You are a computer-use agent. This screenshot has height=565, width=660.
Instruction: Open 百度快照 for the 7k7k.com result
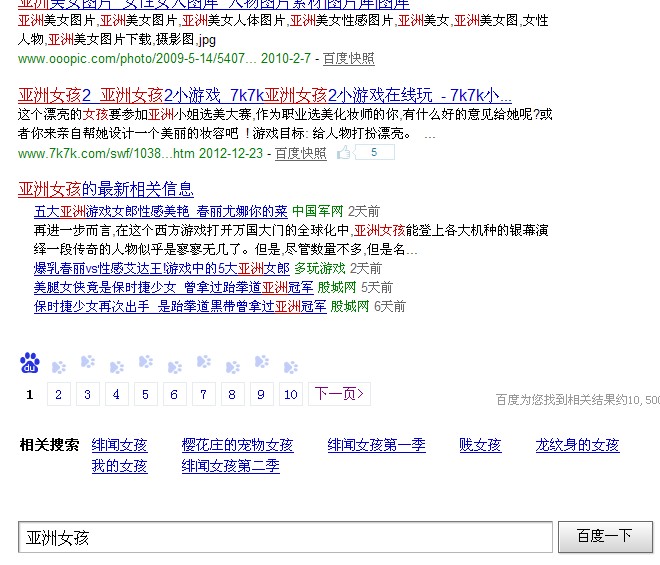301,153
